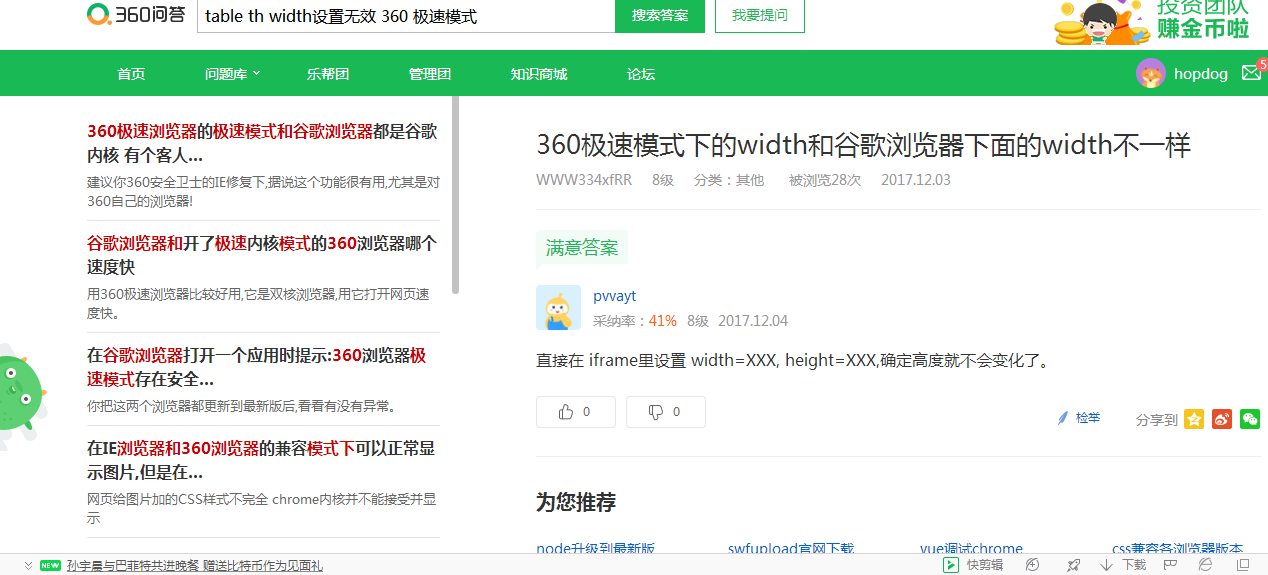Click the 满意答案 label
The height and width of the screenshot is (575, 1268).
tap(582, 247)
